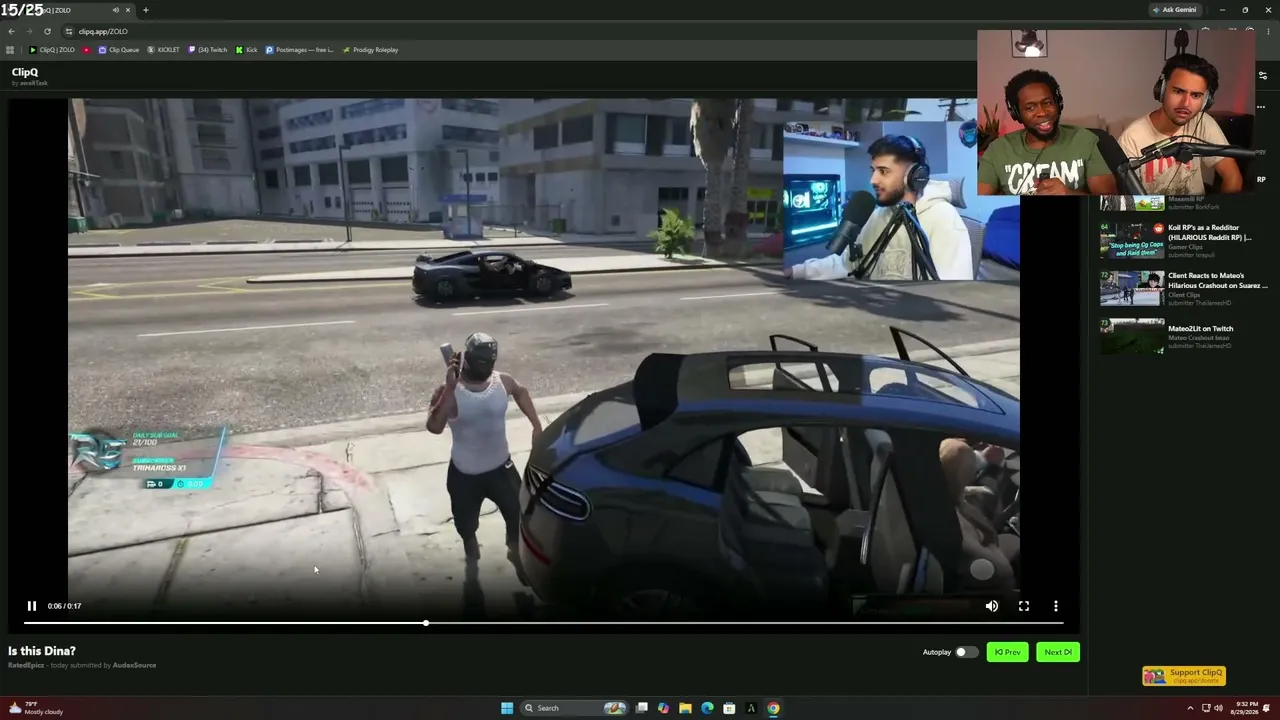Screen dimensions: 1280x720
Task: Click the address bar showing clipq.app/ZOLO
Action: (103, 31)
